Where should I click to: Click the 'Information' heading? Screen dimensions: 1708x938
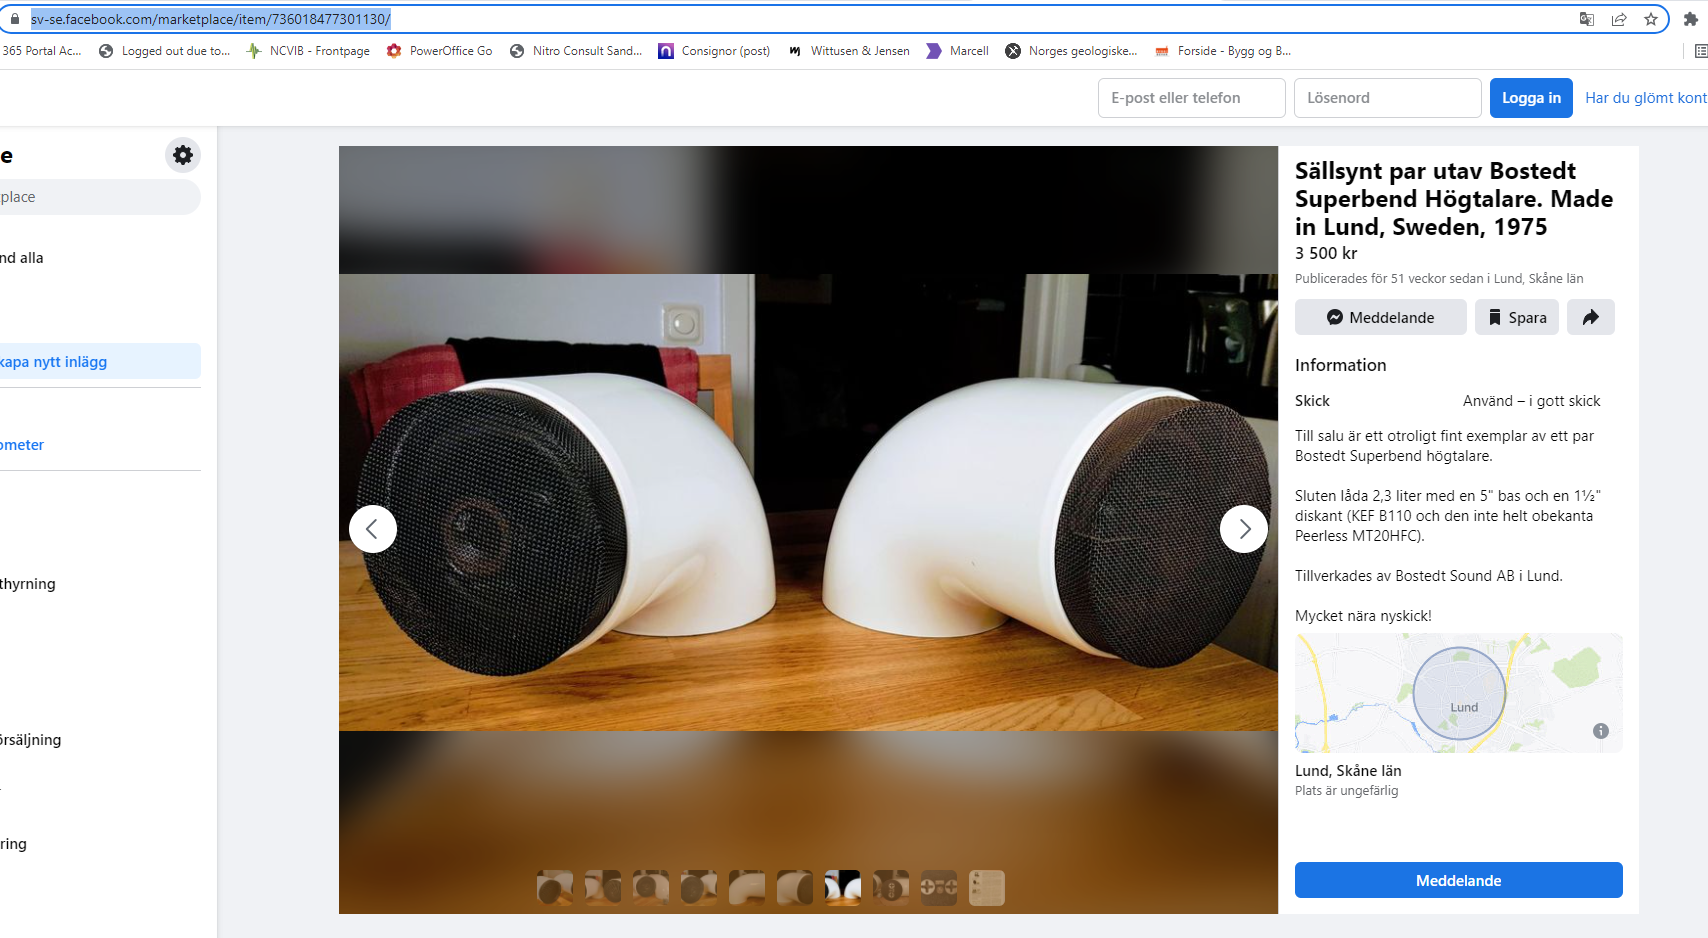tap(1340, 365)
